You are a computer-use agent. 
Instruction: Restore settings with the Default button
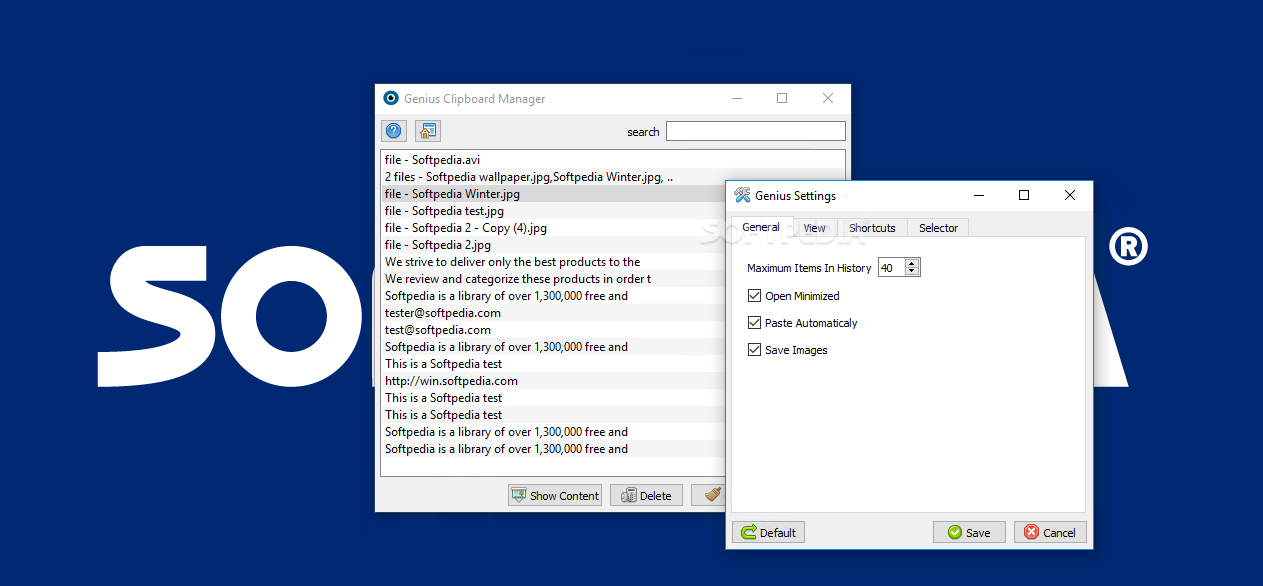(x=769, y=532)
